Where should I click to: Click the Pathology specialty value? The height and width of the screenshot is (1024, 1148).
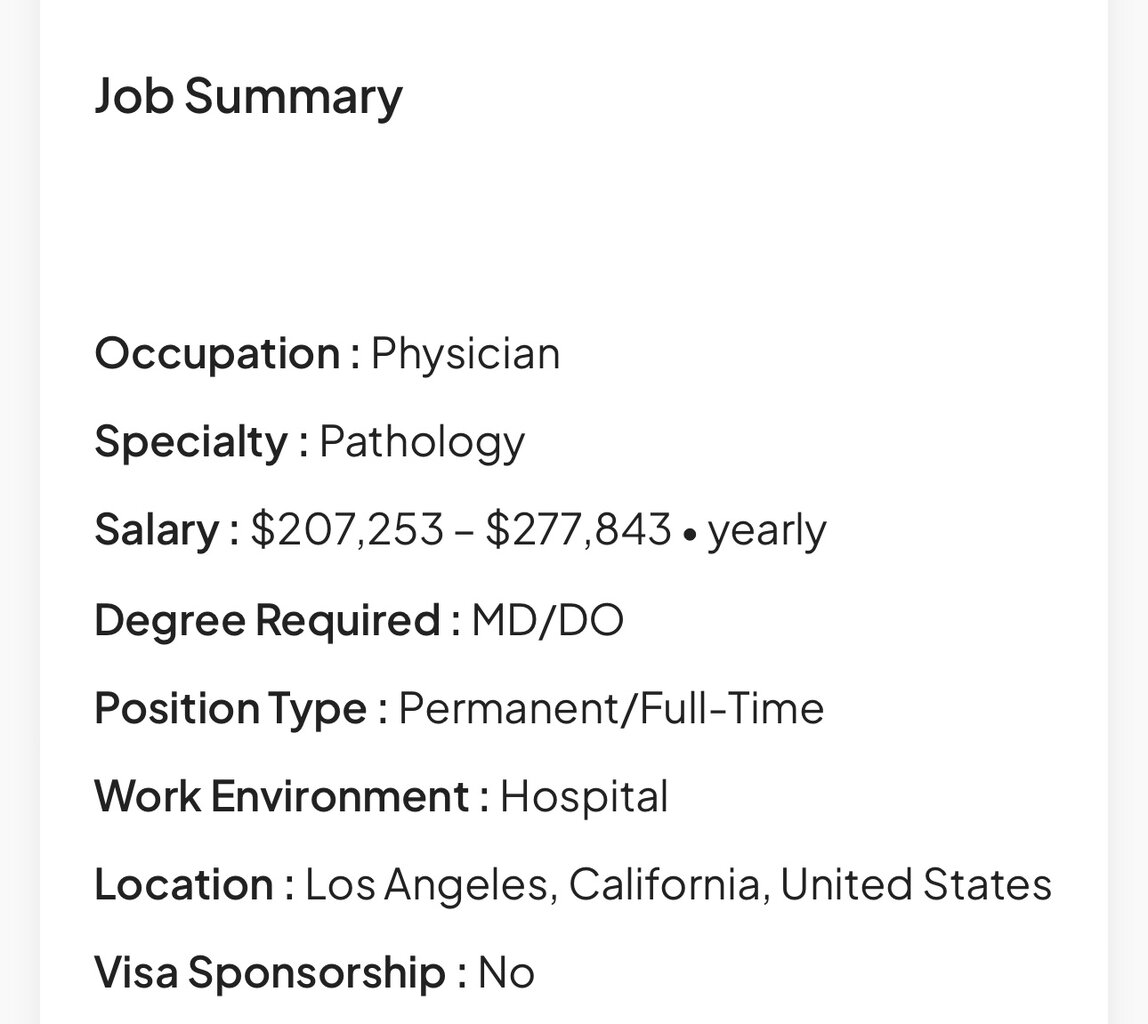[x=421, y=442]
